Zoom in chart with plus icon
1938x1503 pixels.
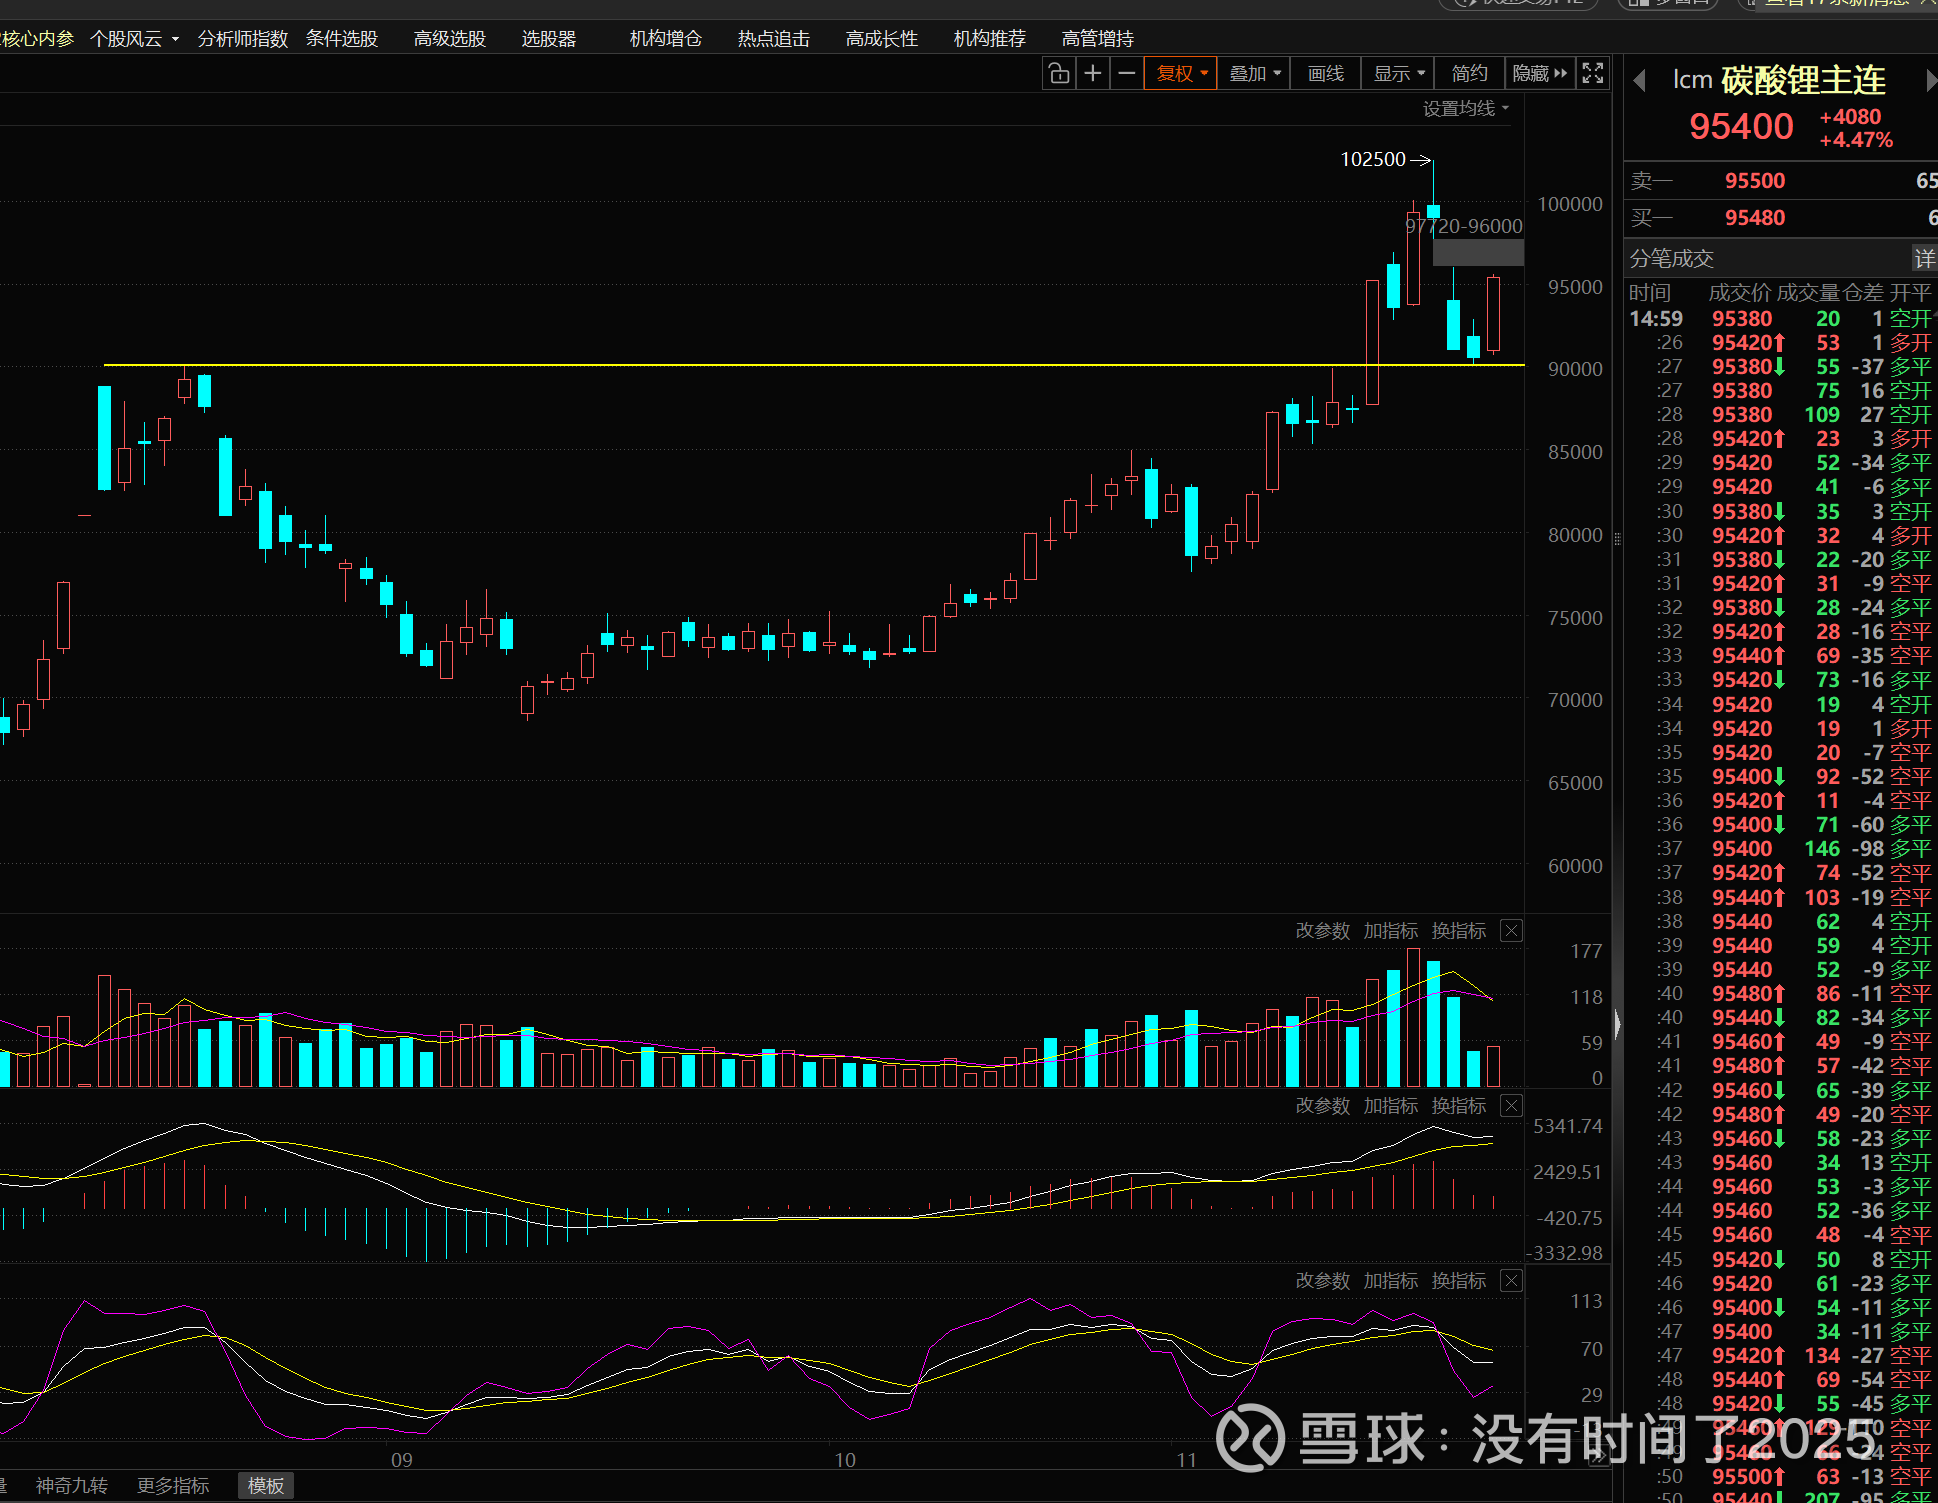[x=1093, y=73]
